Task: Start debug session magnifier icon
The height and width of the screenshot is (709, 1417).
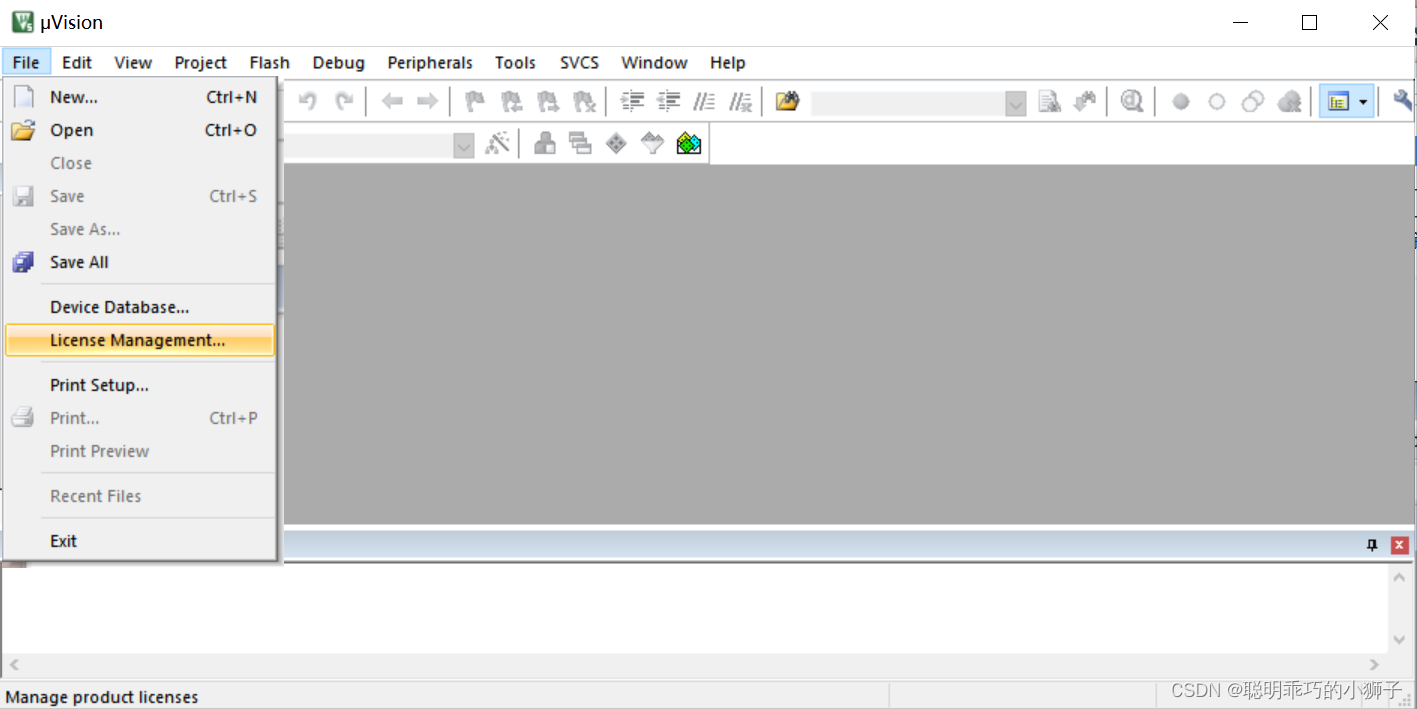Action: coord(1132,101)
